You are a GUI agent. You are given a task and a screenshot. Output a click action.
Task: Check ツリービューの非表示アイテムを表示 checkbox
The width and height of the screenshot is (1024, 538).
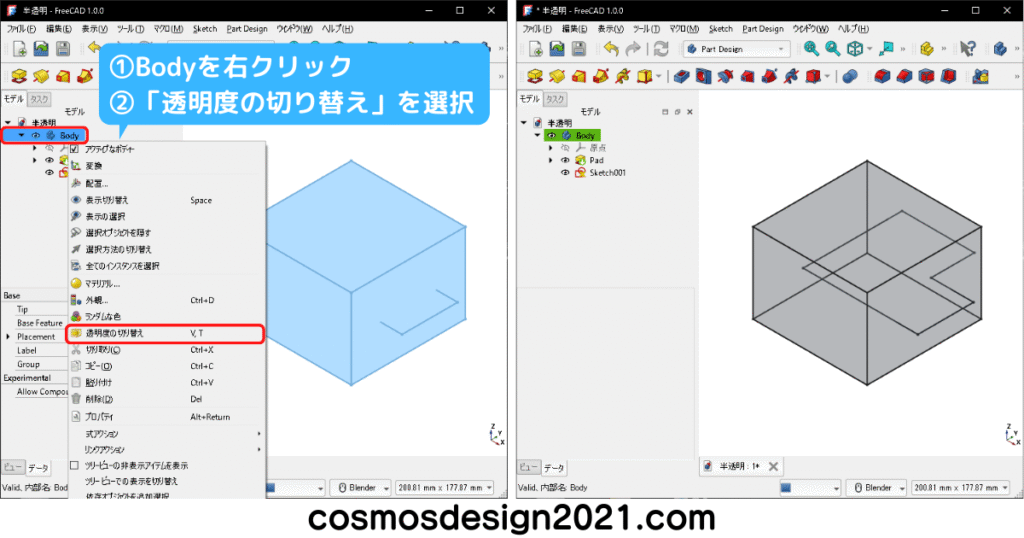(x=74, y=466)
